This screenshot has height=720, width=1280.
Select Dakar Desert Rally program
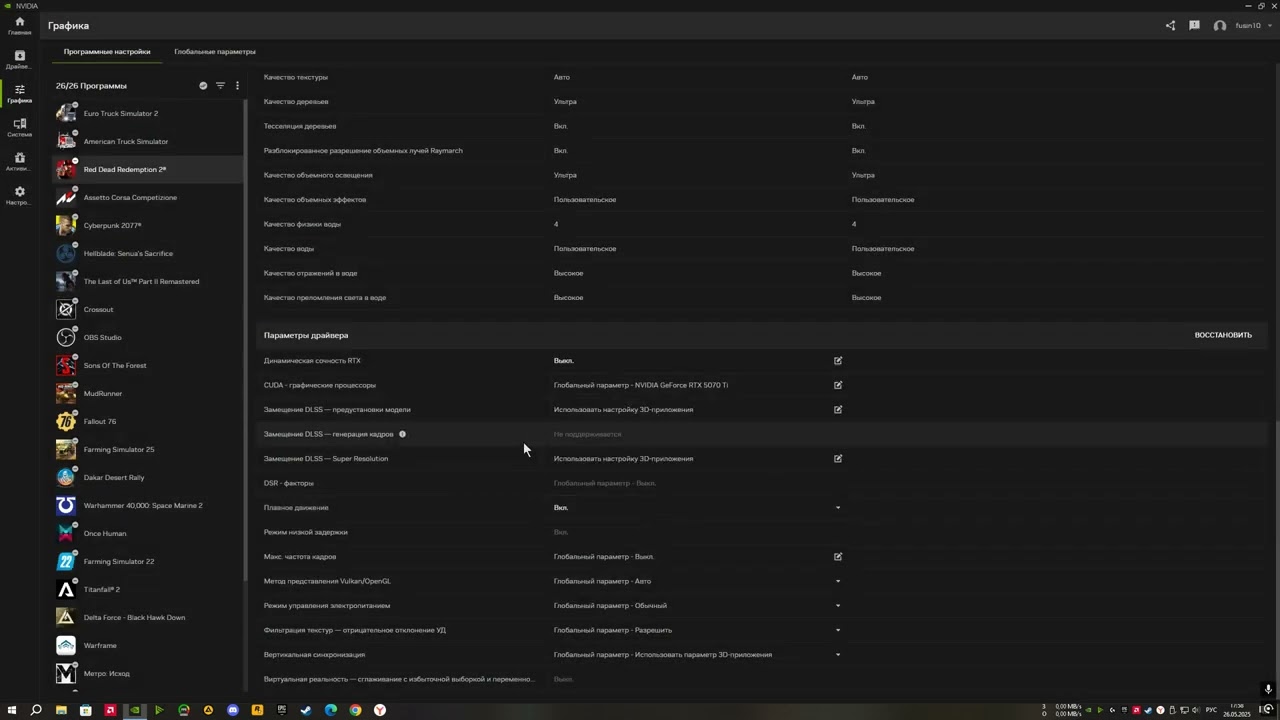pyautogui.click(x=148, y=478)
